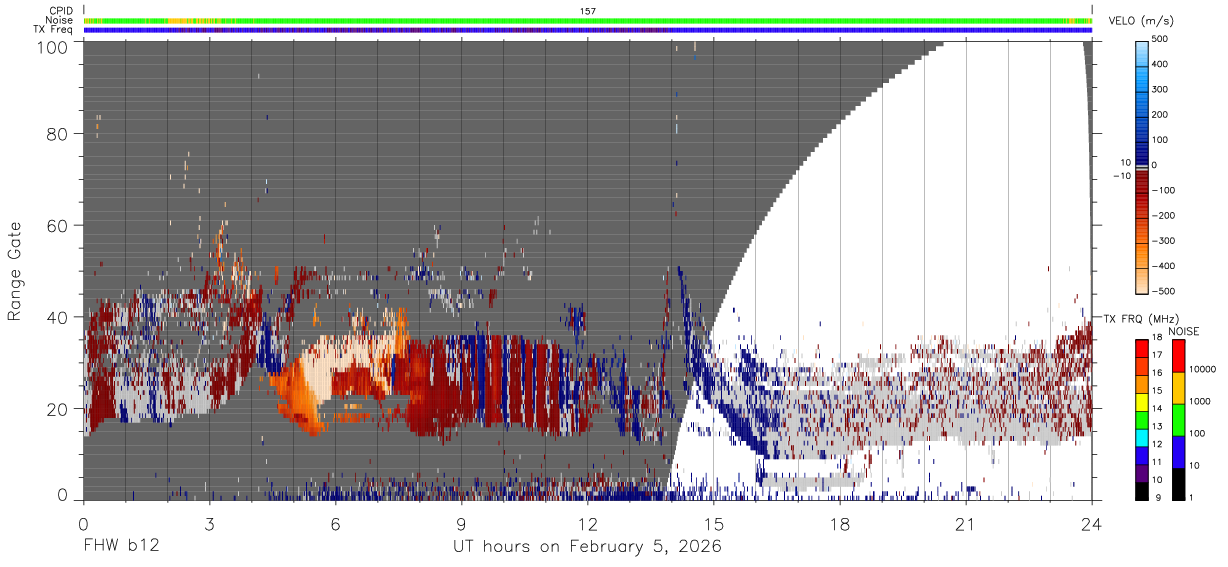This screenshot has height=567, width=1228.
Task: Click the 'CPID' row label
Action: [62, 11]
